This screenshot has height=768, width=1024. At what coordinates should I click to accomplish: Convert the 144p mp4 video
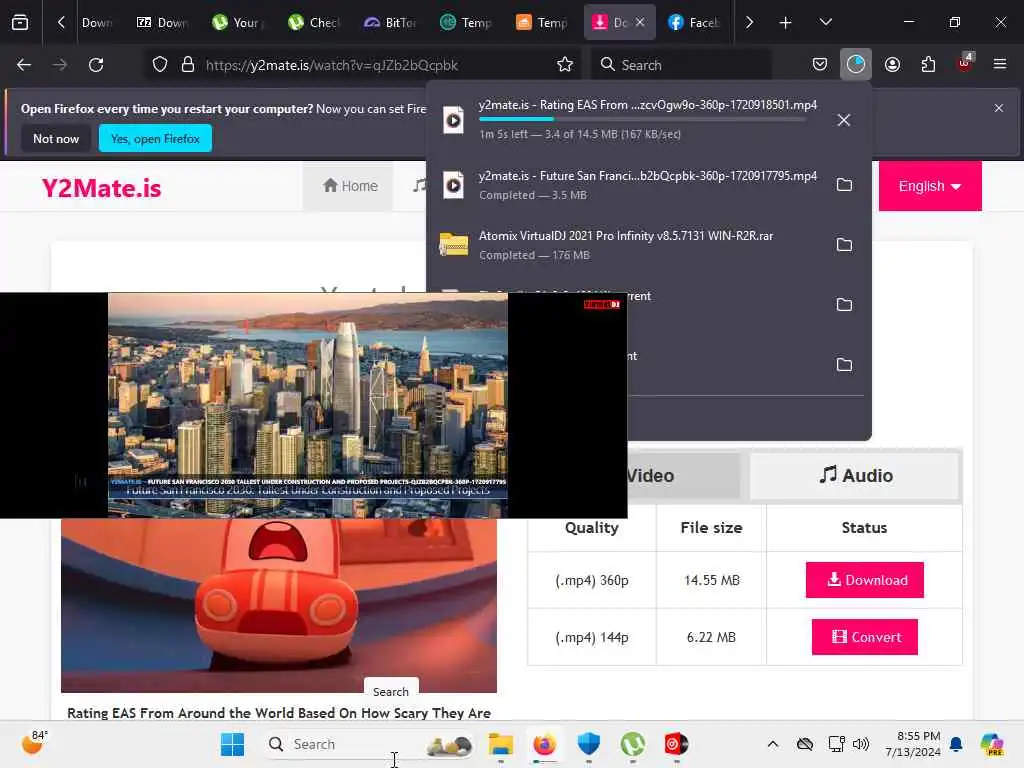pyautogui.click(x=865, y=637)
